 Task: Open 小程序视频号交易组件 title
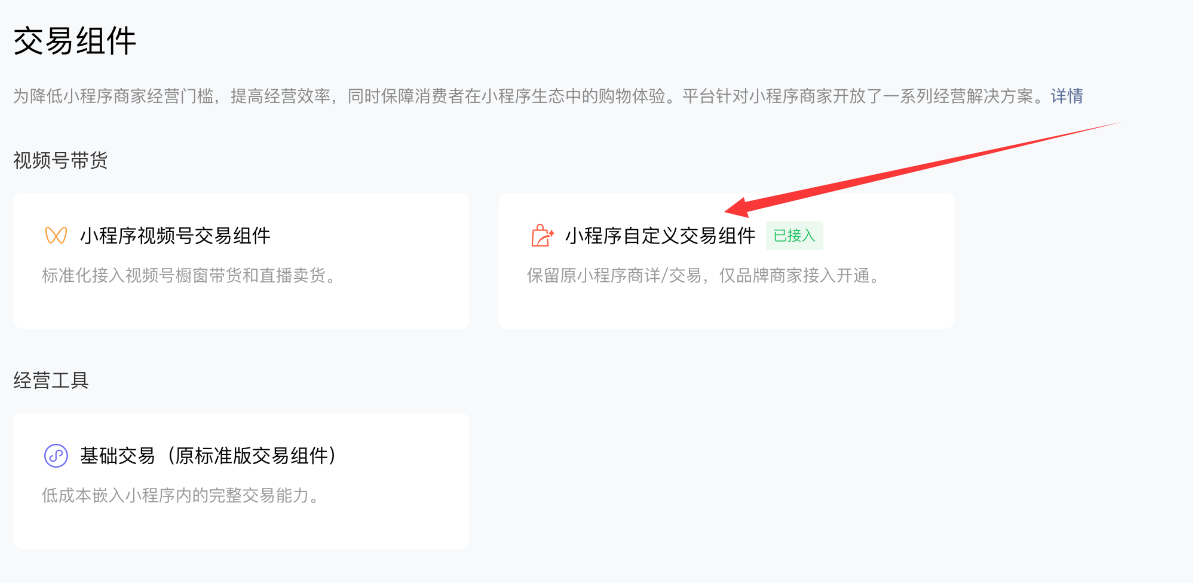tap(175, 236)
